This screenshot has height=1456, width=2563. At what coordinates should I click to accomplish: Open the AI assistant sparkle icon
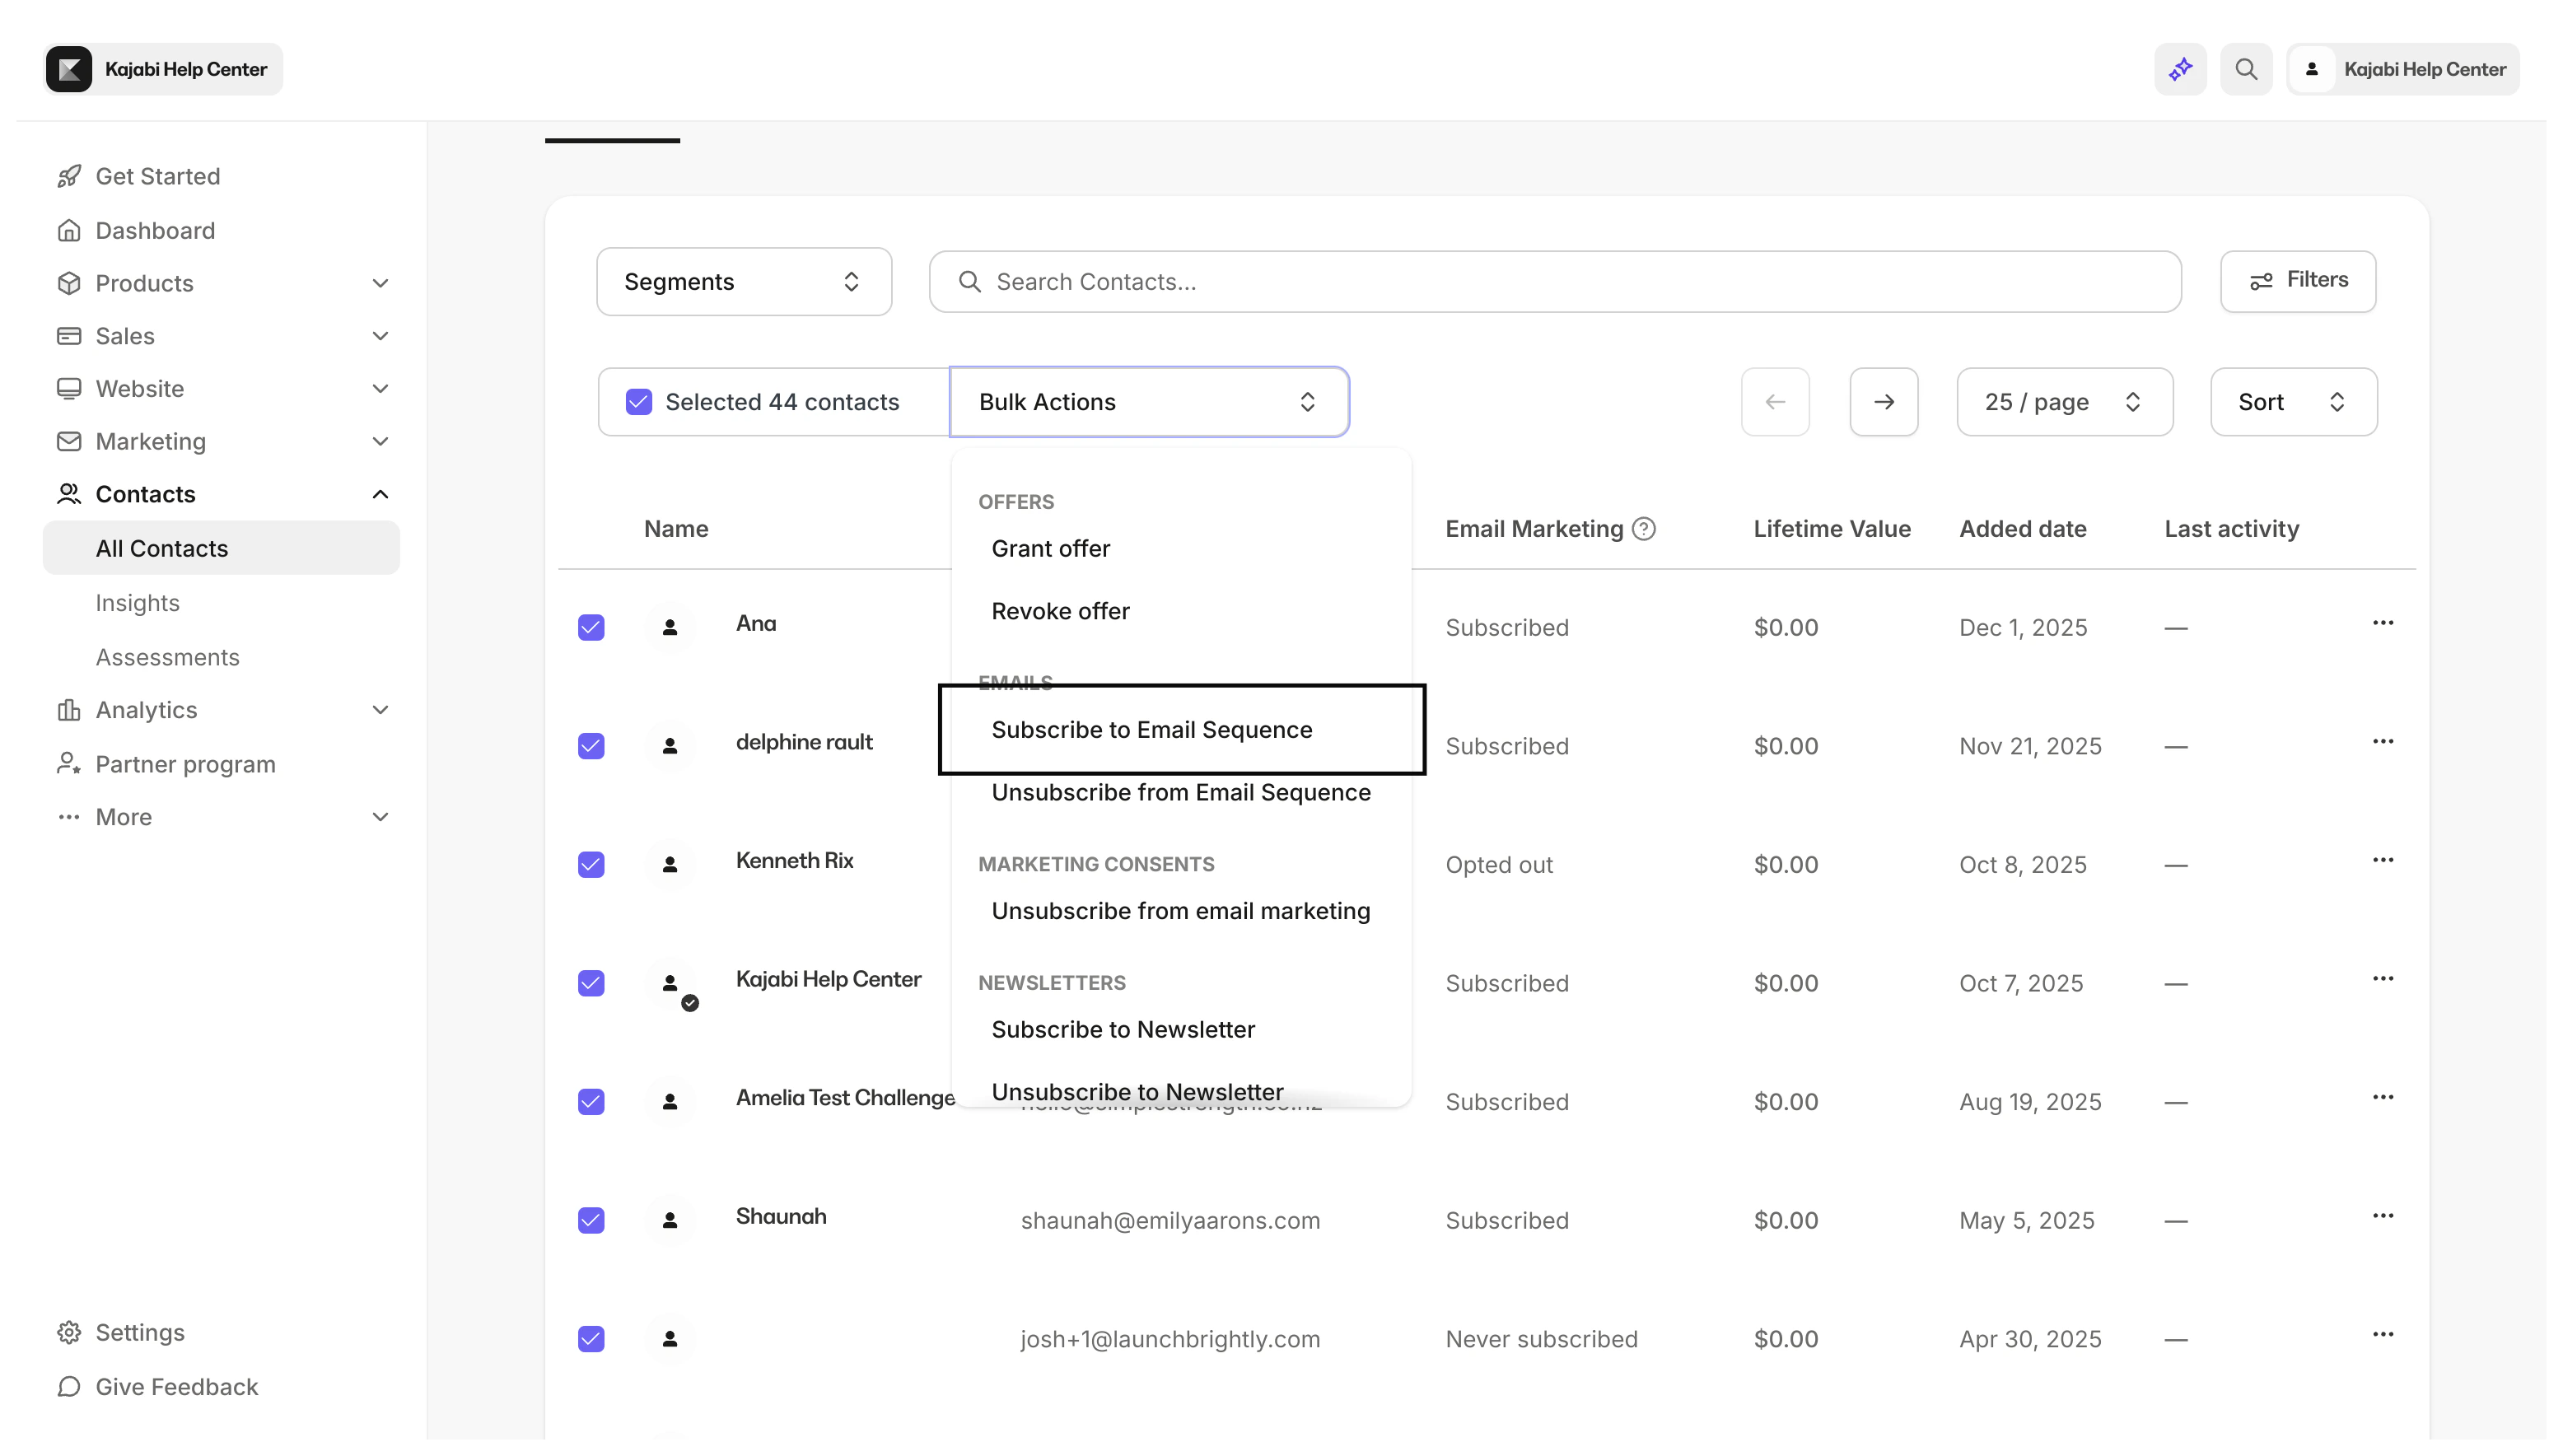(x=2180, y=69)
